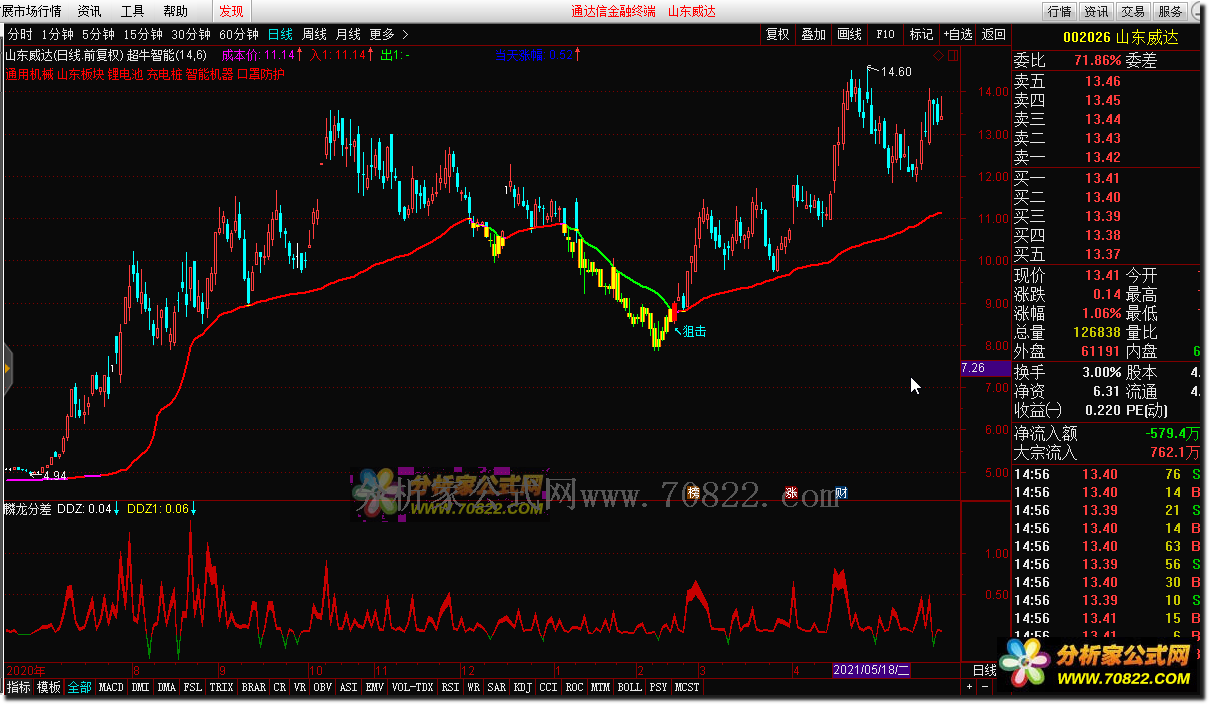This screenshot has height=704, width=1210.
Task: Switch to the 30分钟 period
Action: (191, 34)
